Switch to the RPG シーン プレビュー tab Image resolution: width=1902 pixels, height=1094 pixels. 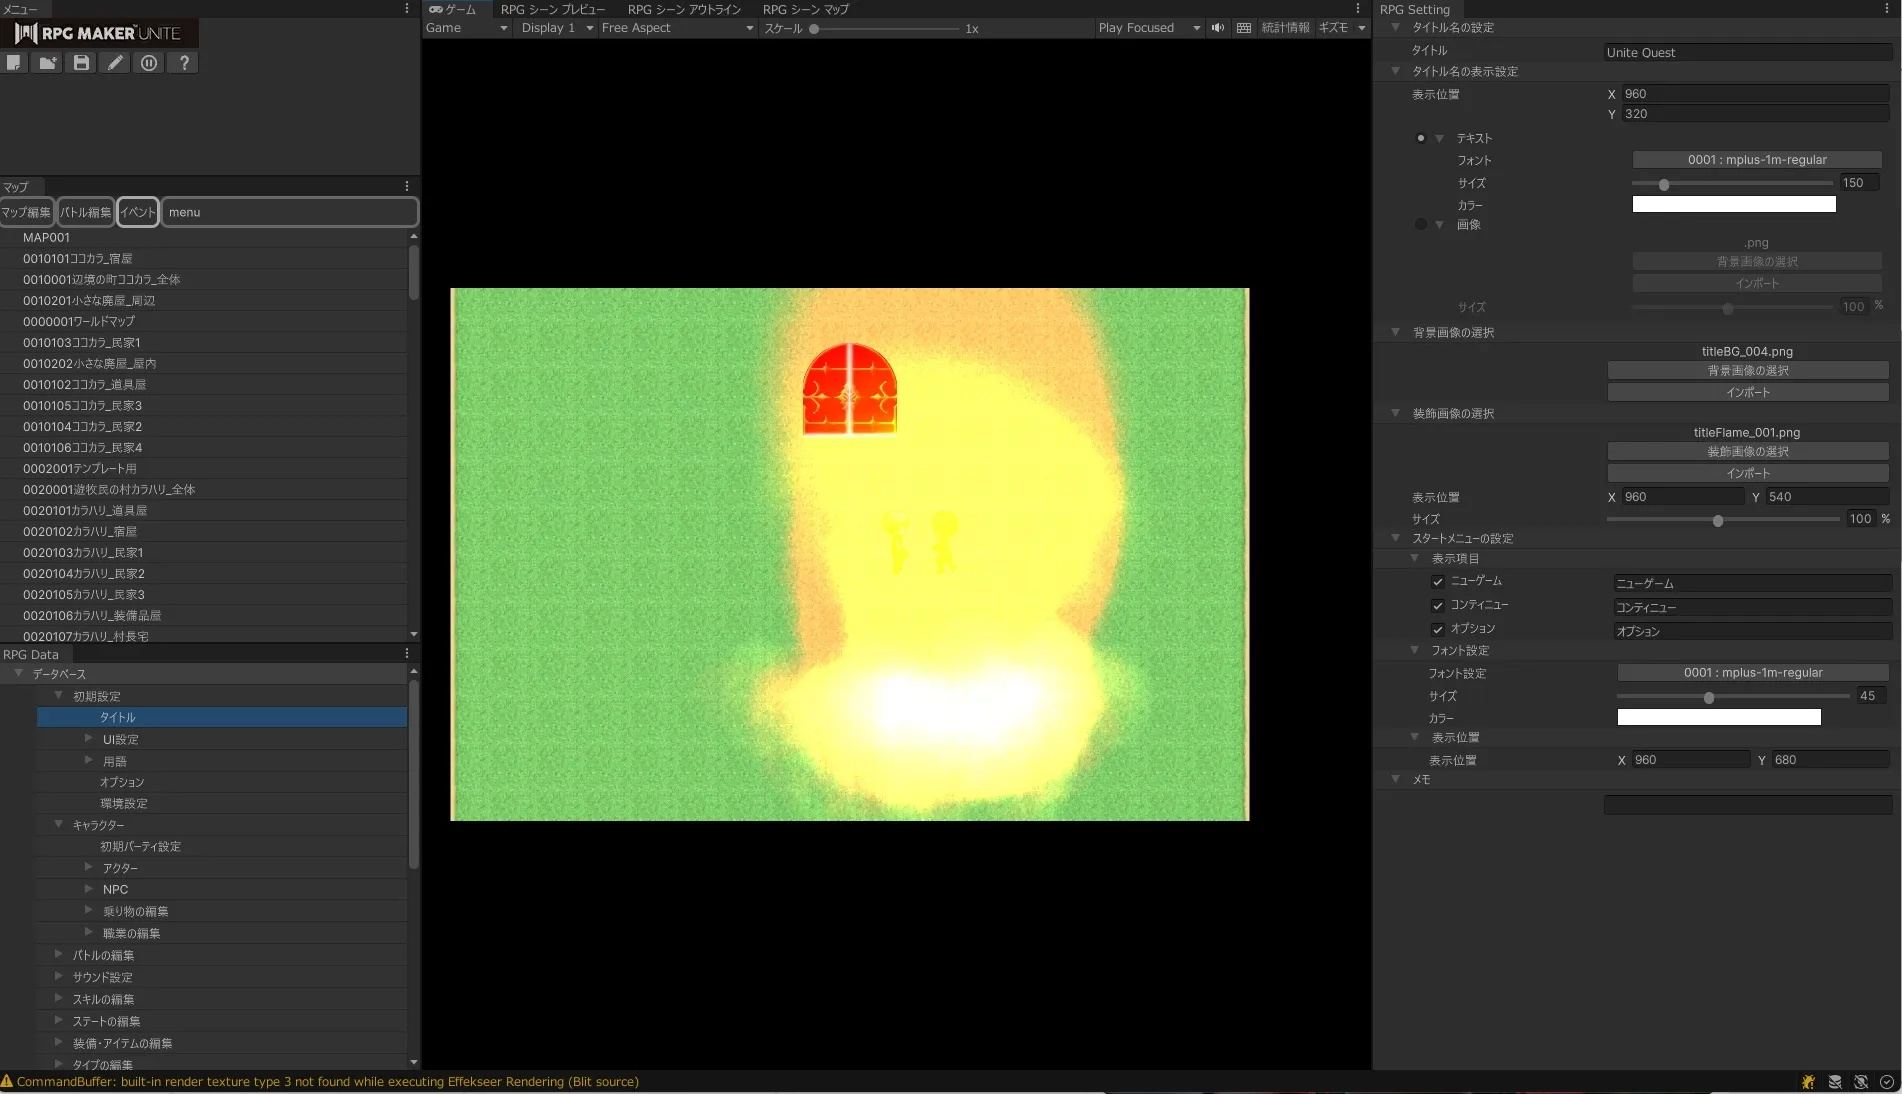(552, 9)
